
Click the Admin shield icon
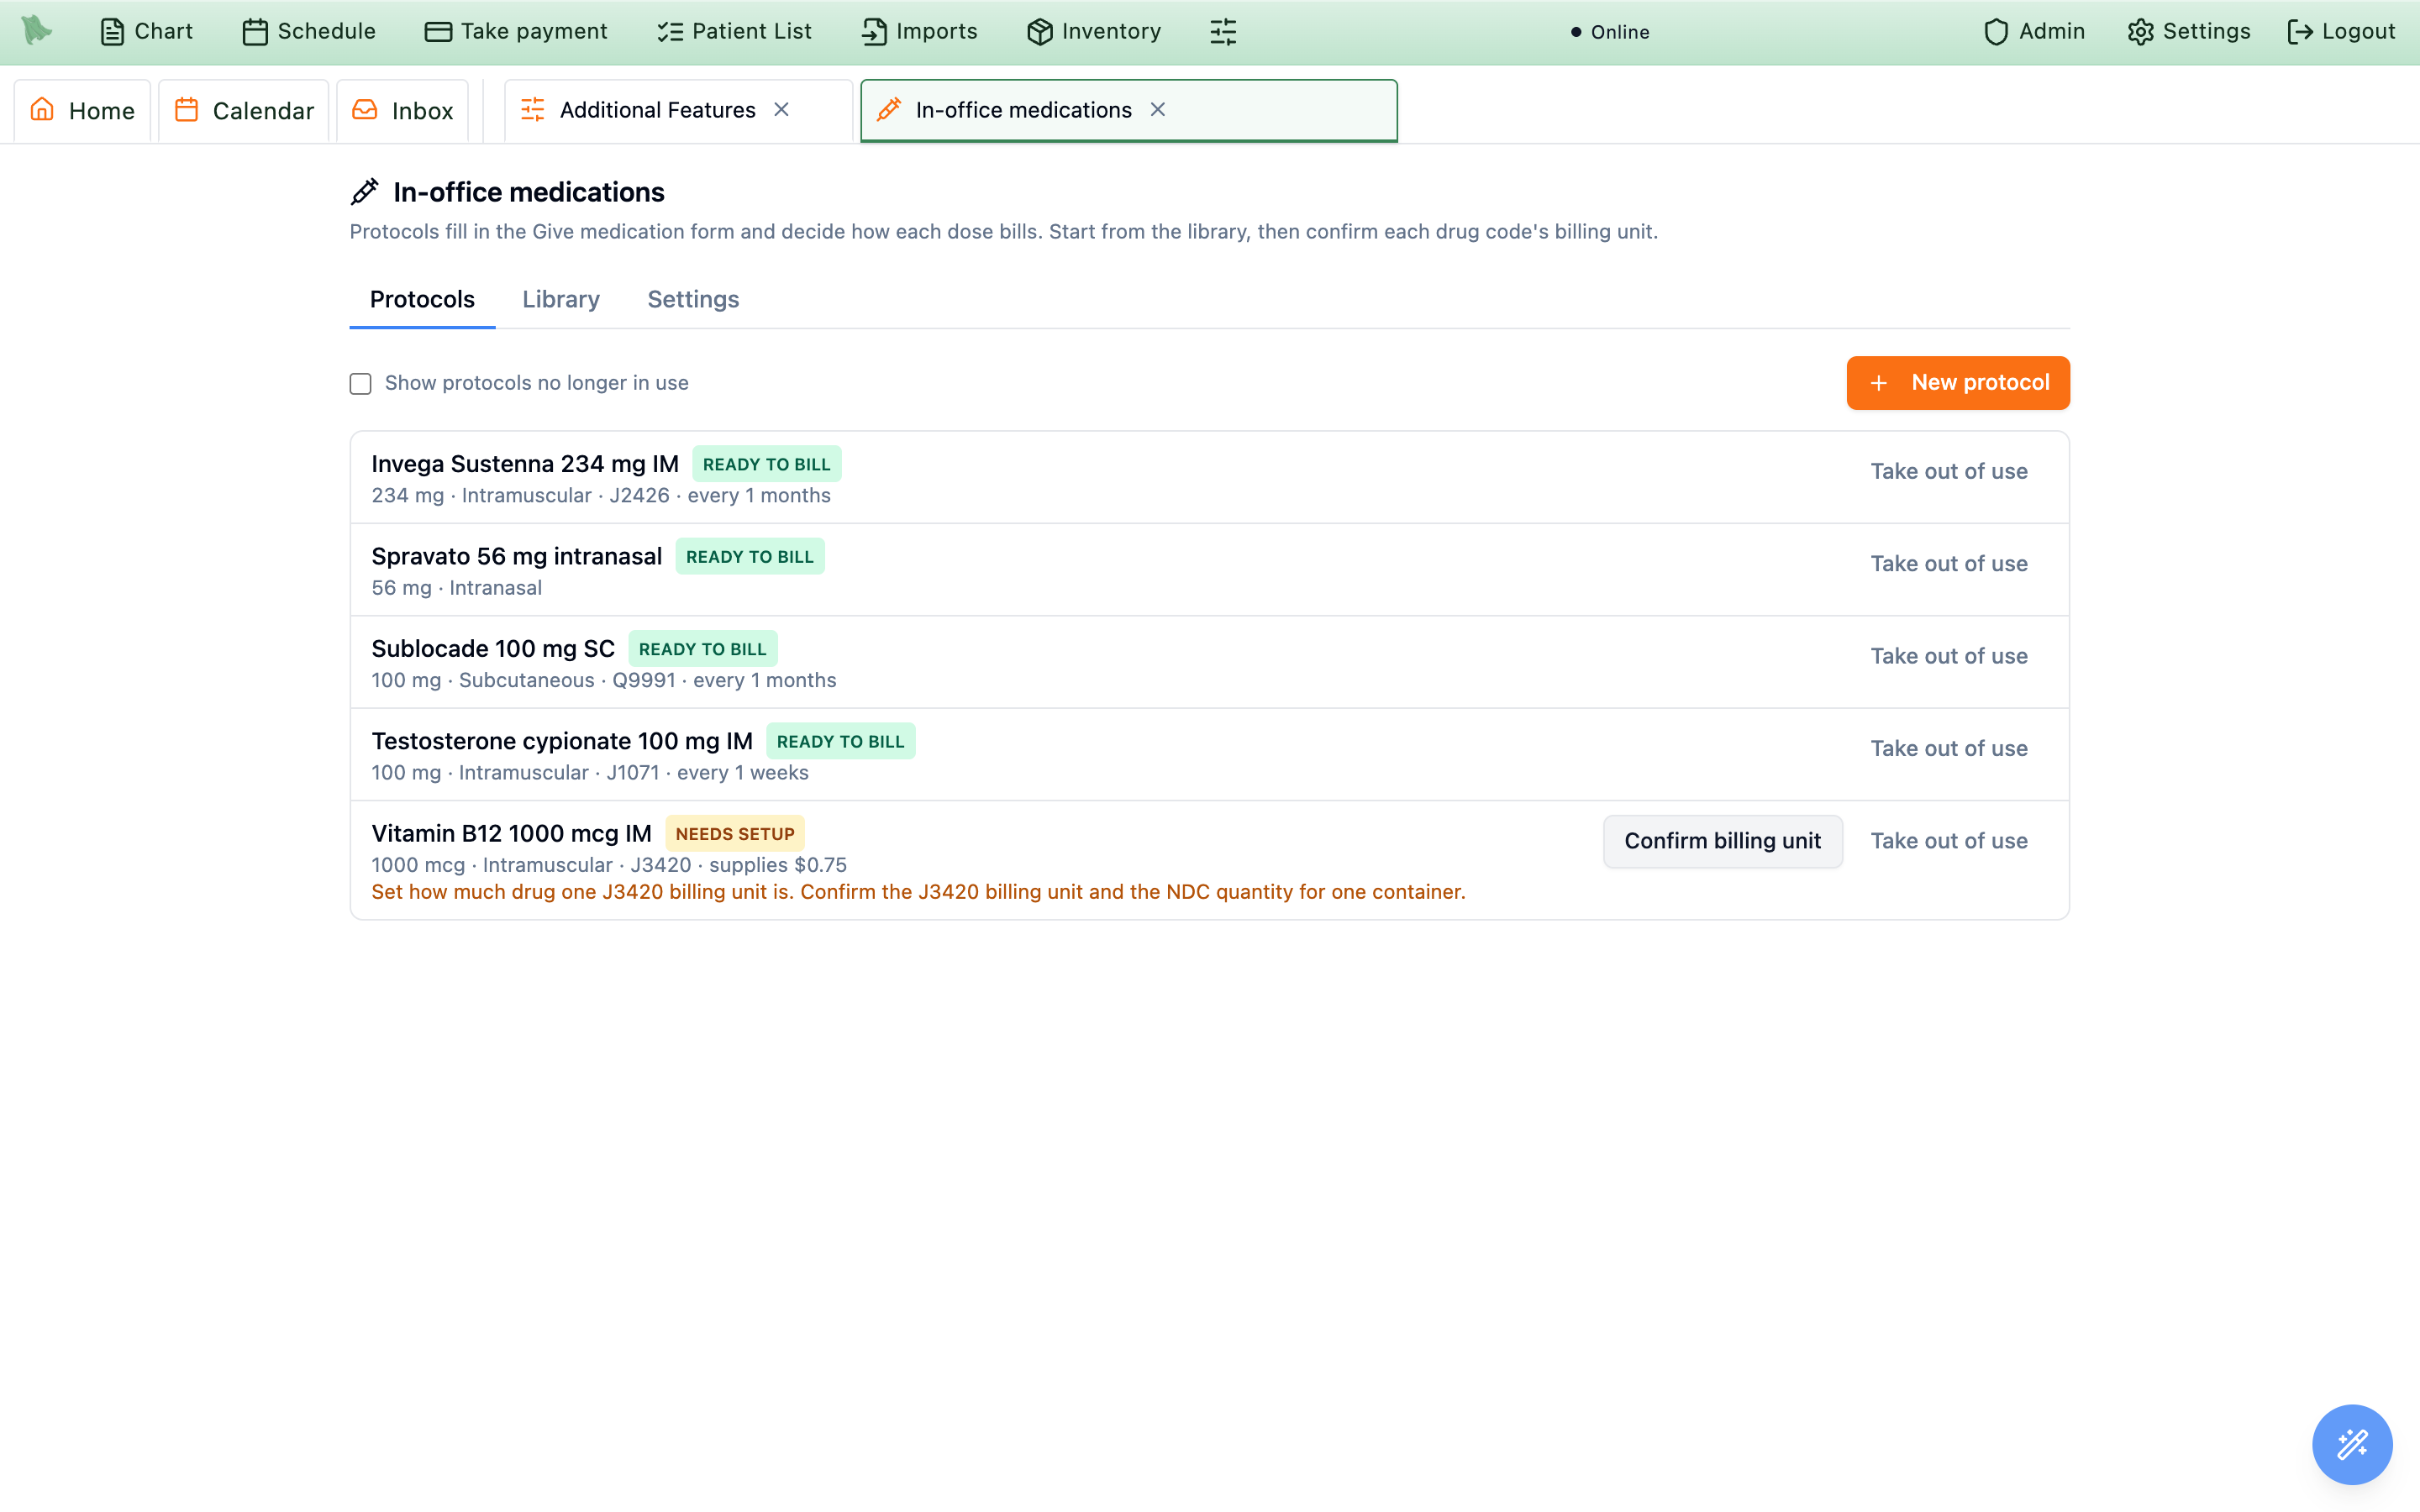click(x=1996, y=32)
